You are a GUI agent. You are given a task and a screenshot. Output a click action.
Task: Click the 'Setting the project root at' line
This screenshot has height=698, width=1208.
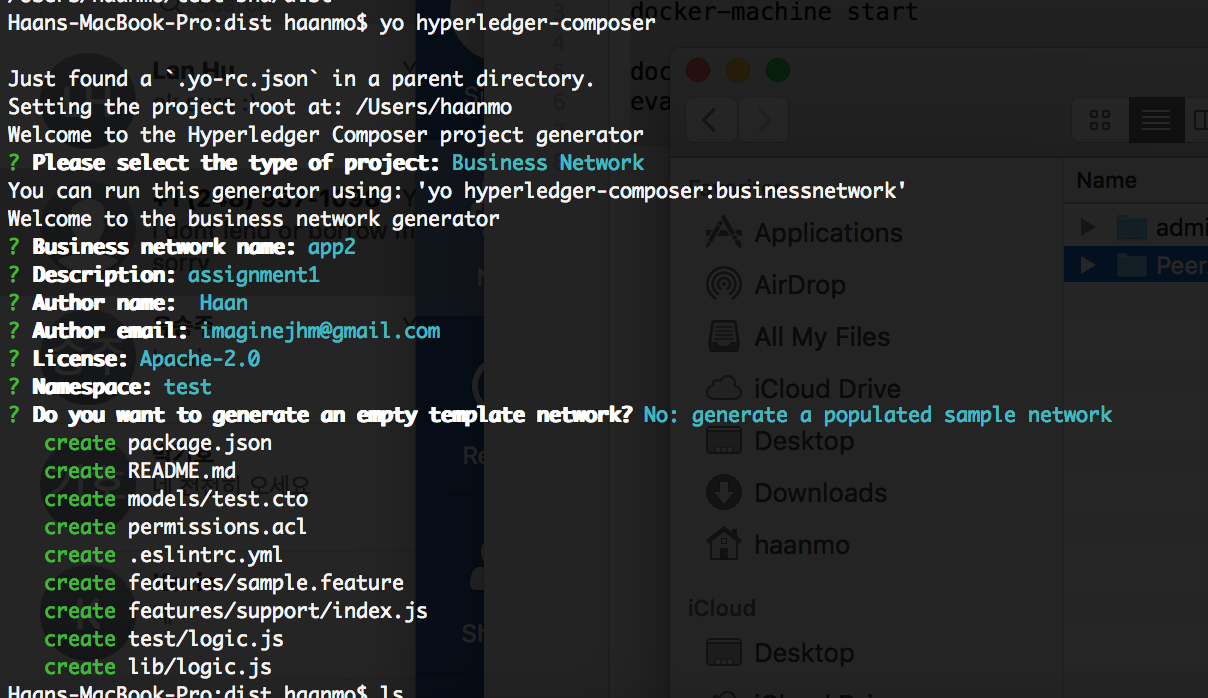(x=260, y=106)
